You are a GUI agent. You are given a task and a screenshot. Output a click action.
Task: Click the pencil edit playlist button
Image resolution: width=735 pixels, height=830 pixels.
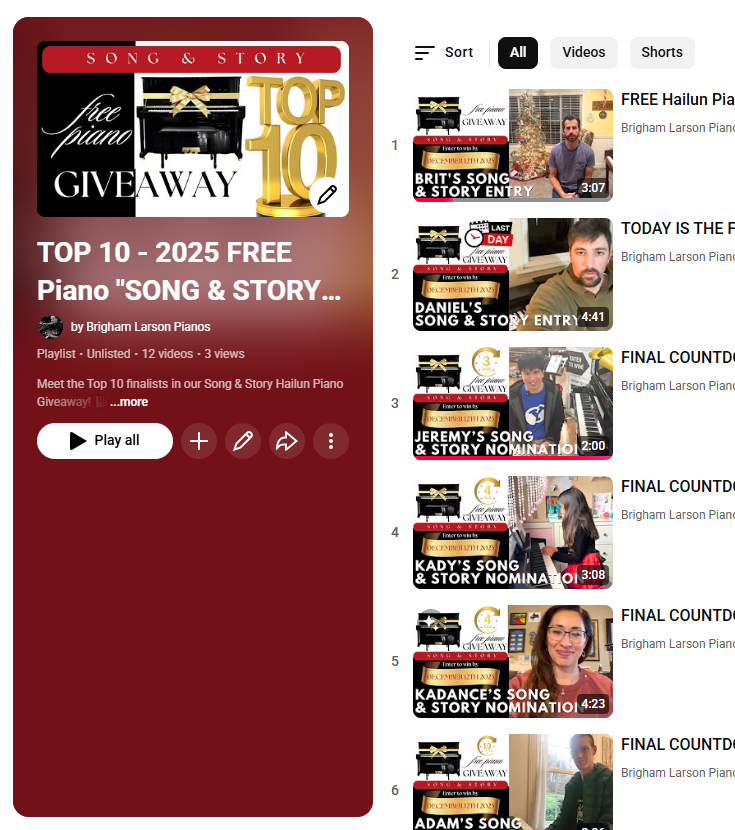click(243, 441)
